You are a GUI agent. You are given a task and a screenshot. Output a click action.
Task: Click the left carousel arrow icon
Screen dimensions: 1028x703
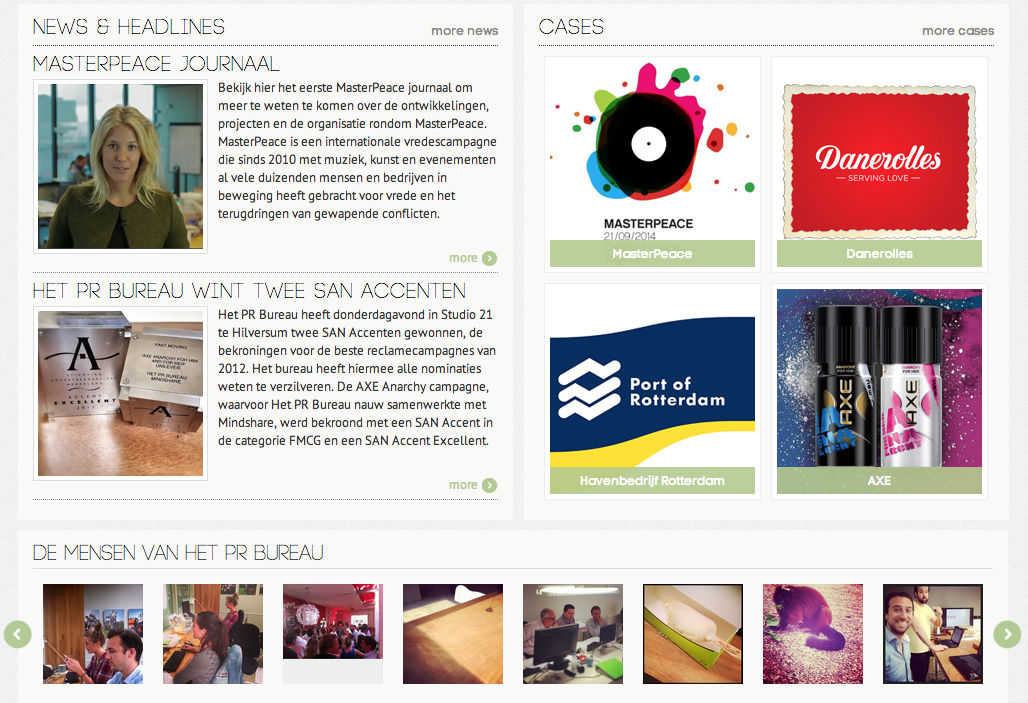(18, 634)
